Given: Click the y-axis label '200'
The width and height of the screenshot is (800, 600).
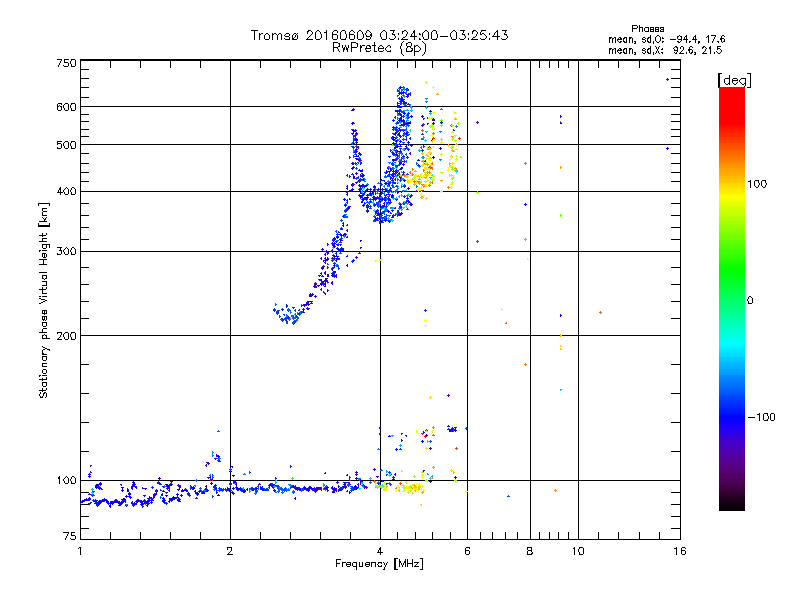Looking at the screenshot, I should [x=67, y=336].
